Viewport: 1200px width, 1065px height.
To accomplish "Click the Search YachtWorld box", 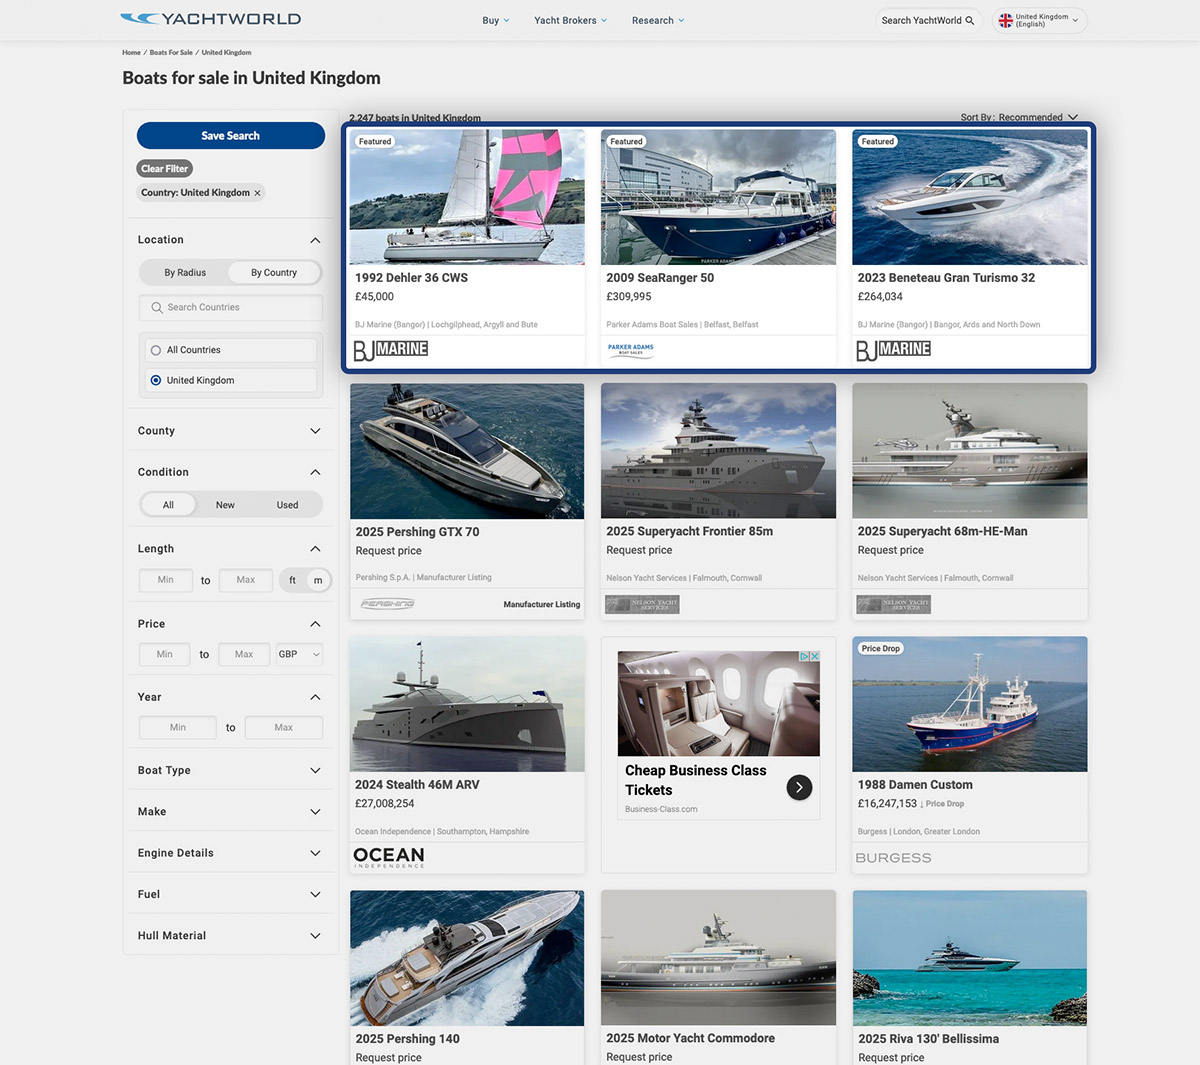I will pyautogui.click(x=927, y=20).
